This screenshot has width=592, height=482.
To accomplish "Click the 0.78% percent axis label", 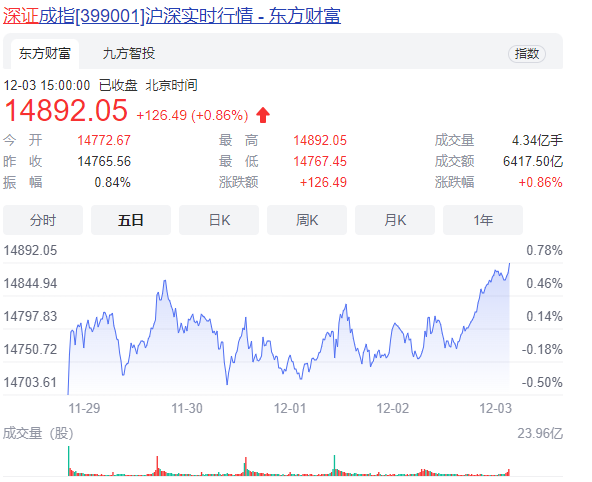I will (544, 250).
